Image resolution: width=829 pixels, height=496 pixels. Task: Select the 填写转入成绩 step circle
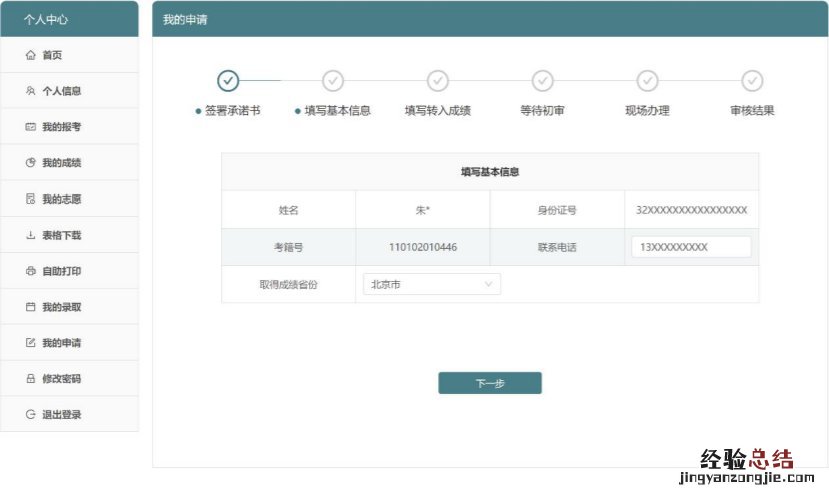pos(438,80)
